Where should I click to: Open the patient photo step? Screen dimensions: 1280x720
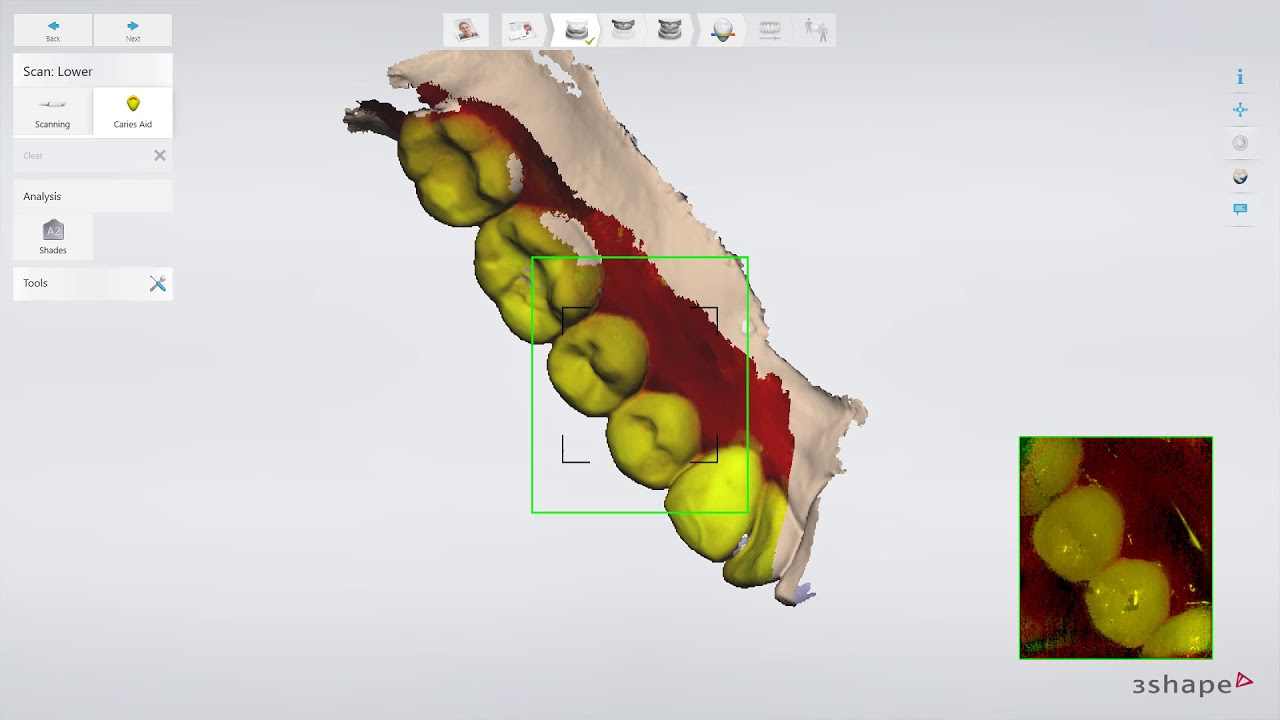[467, 30]
